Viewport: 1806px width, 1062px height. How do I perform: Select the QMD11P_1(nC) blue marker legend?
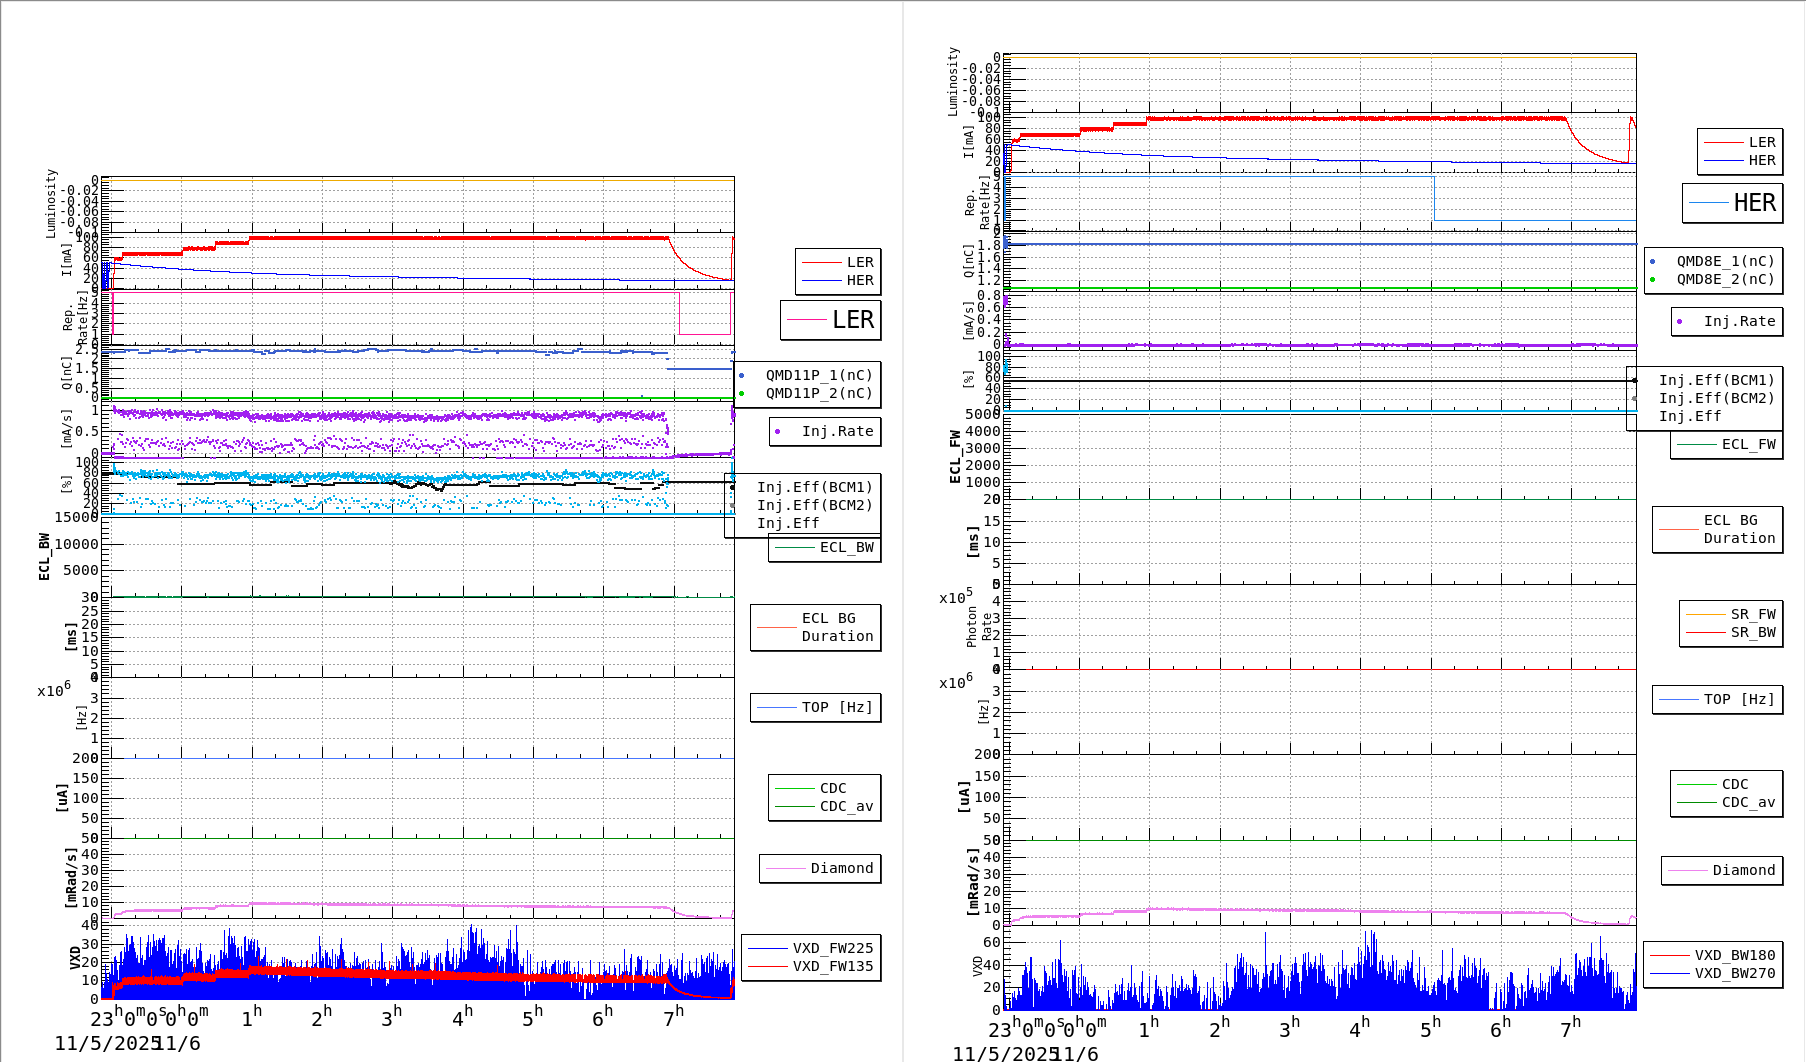point(742,374)
